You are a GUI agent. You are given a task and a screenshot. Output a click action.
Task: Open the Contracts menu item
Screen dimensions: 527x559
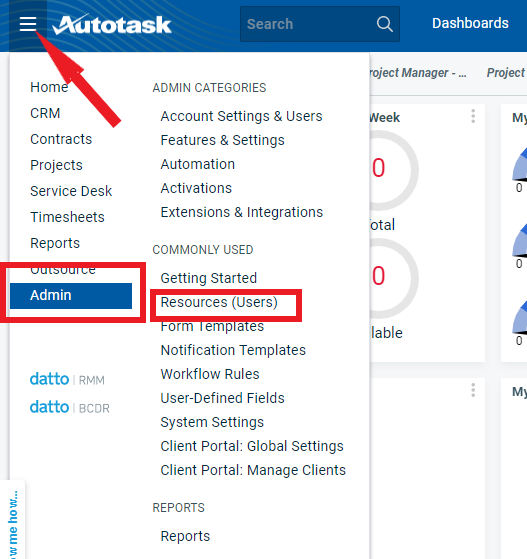pos(61,139)
